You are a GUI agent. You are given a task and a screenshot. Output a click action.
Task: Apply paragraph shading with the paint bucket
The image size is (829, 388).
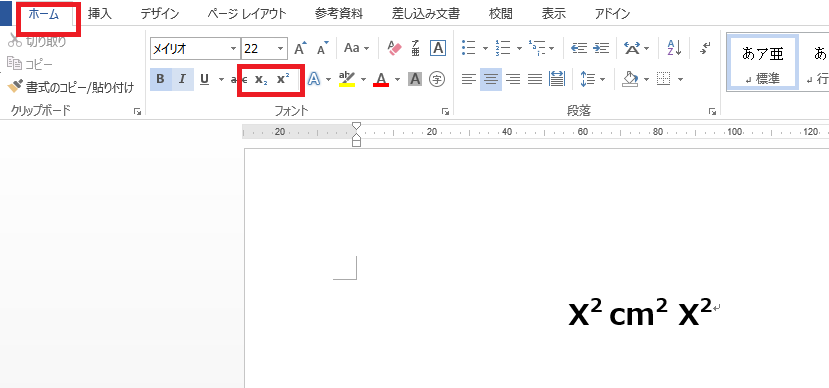click(630, 79)
